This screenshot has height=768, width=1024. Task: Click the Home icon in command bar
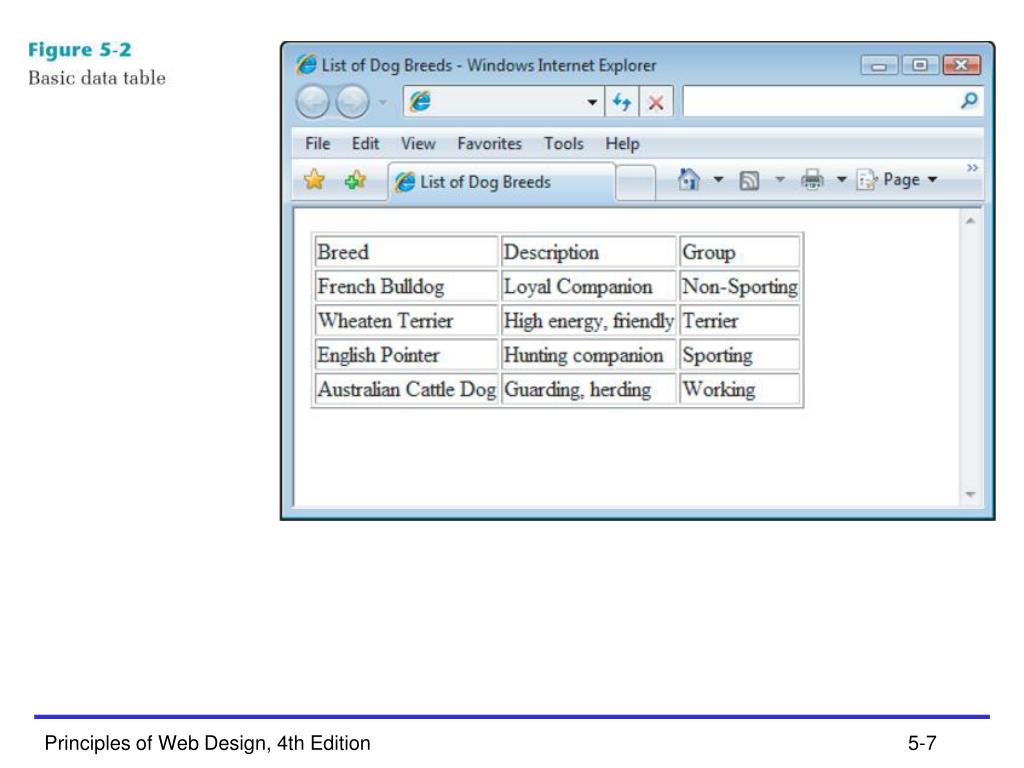pos(689,179)
